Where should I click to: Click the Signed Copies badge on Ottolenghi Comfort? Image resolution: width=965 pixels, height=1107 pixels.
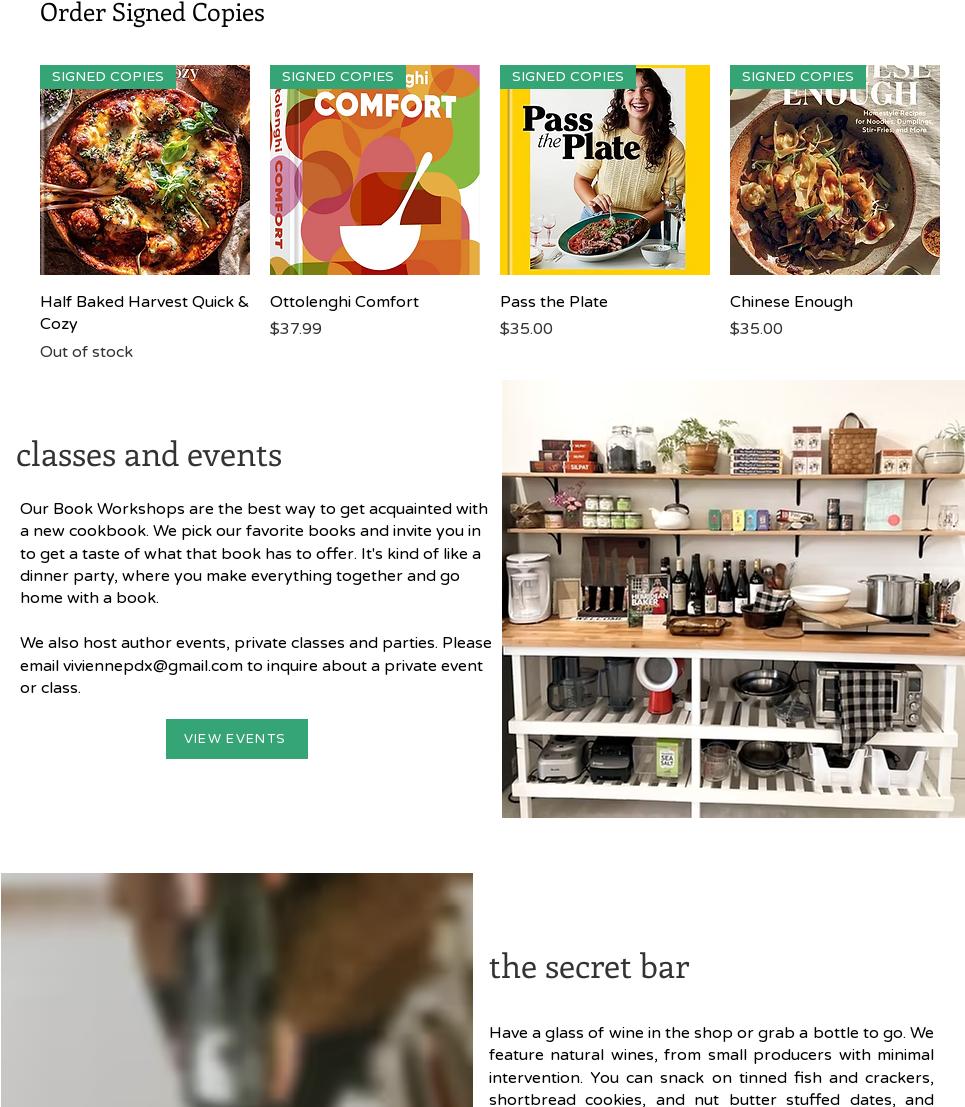(x=337, y=76)
